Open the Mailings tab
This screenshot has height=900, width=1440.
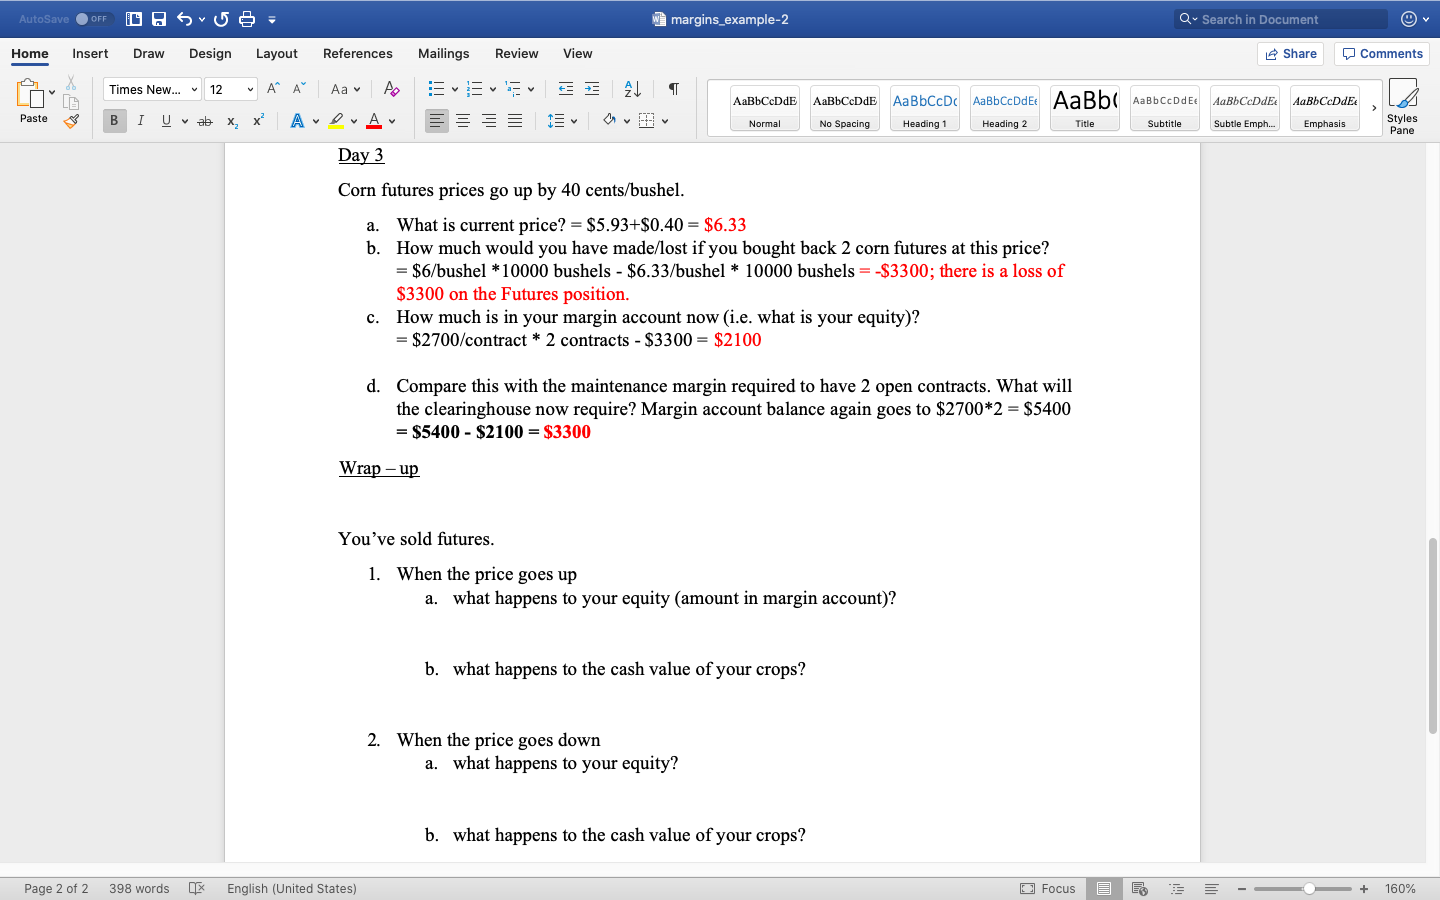coord(443,53)
